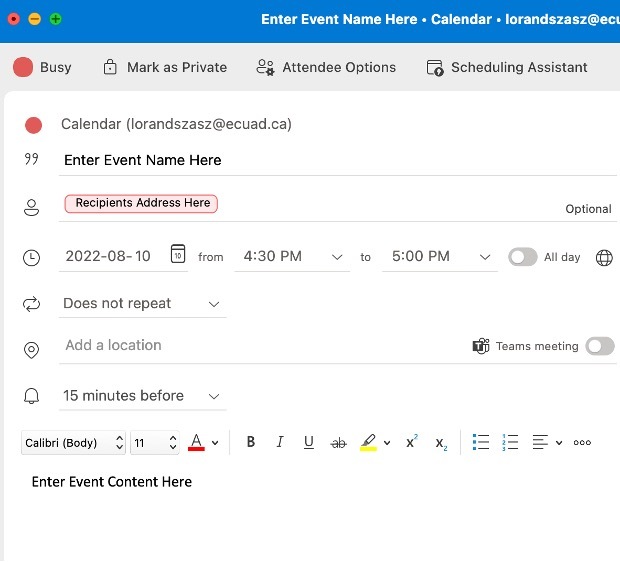Toggle underline formatting
Screen dimensions: 620x562
pos(309,442)
